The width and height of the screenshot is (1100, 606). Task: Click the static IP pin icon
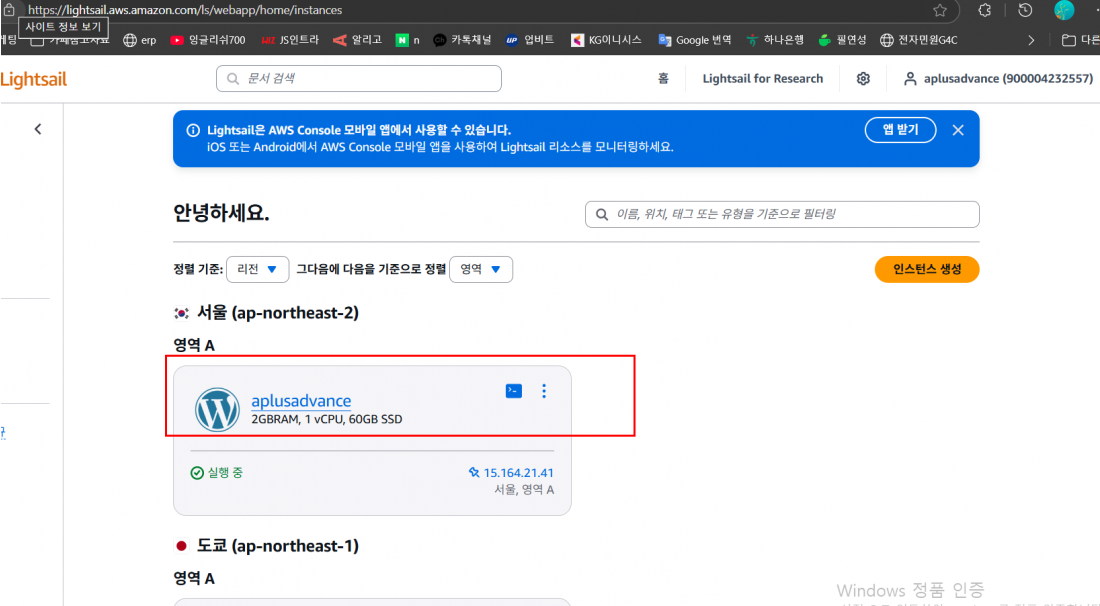point(474,473)
